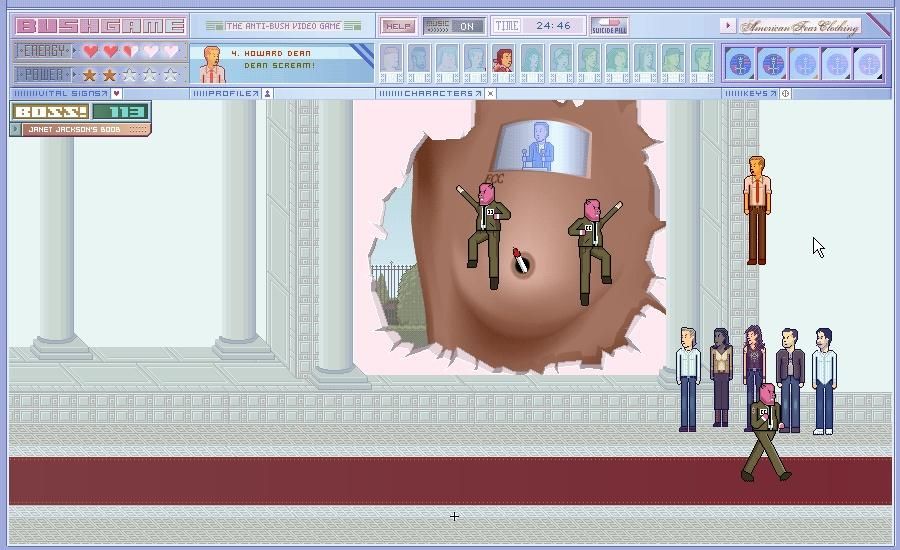The width and height of the screenshot is (900, 550).
Task: Open the Characters panel tab
Action: pos(432,94)
